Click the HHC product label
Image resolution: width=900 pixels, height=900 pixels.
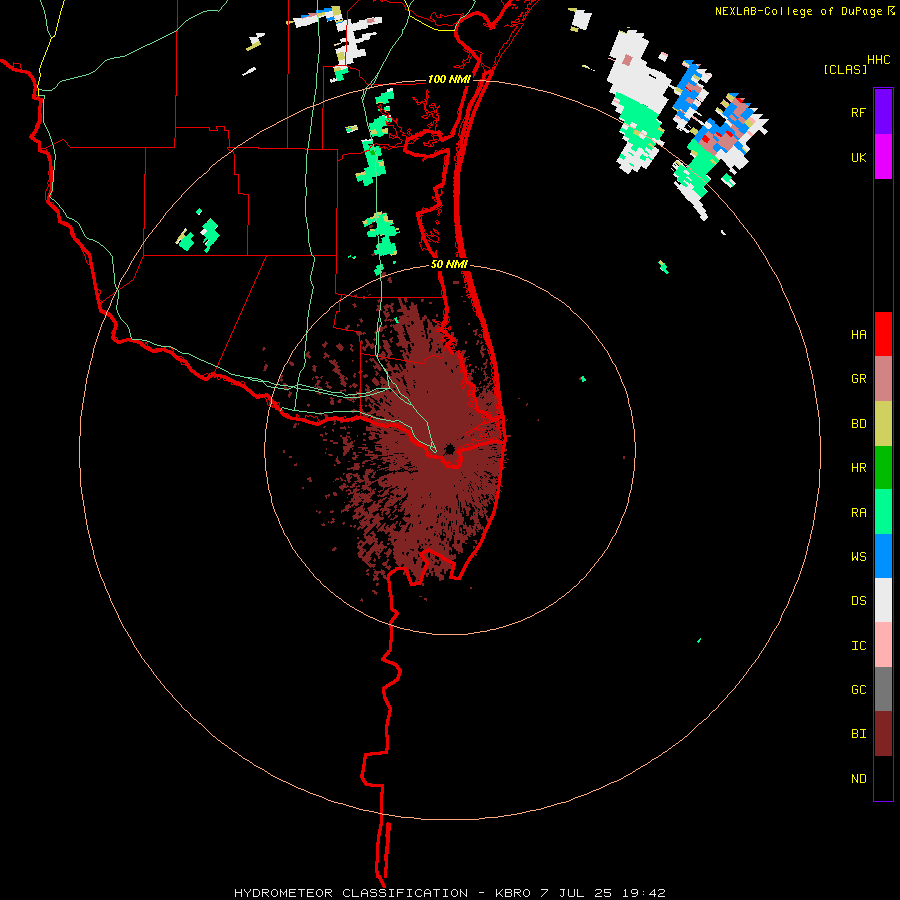[878, 60]
